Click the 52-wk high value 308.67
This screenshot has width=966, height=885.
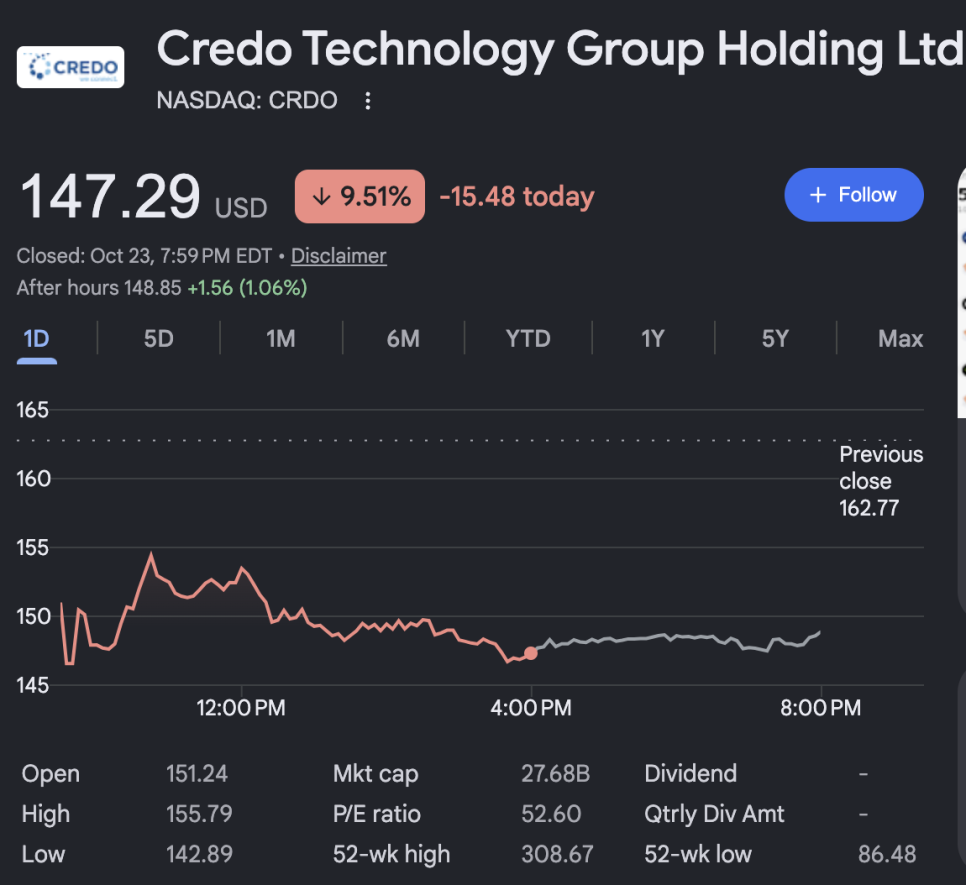[557, 854]
